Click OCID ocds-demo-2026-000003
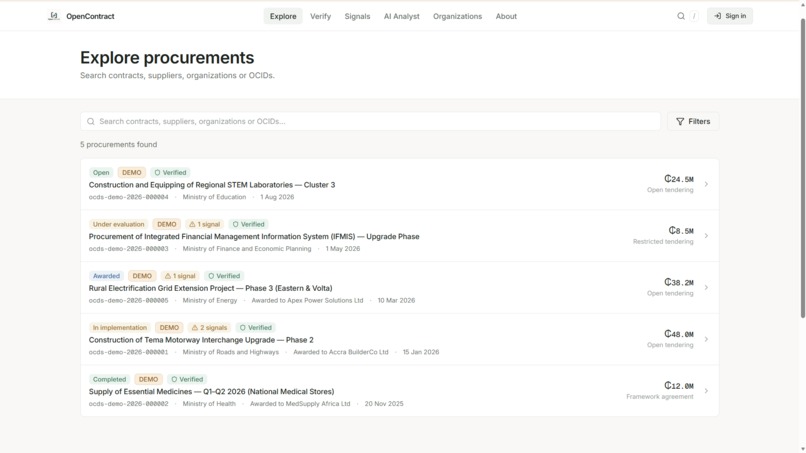This screenshot has width=806, height=453. pyautogui.click(x=129, y=249)
